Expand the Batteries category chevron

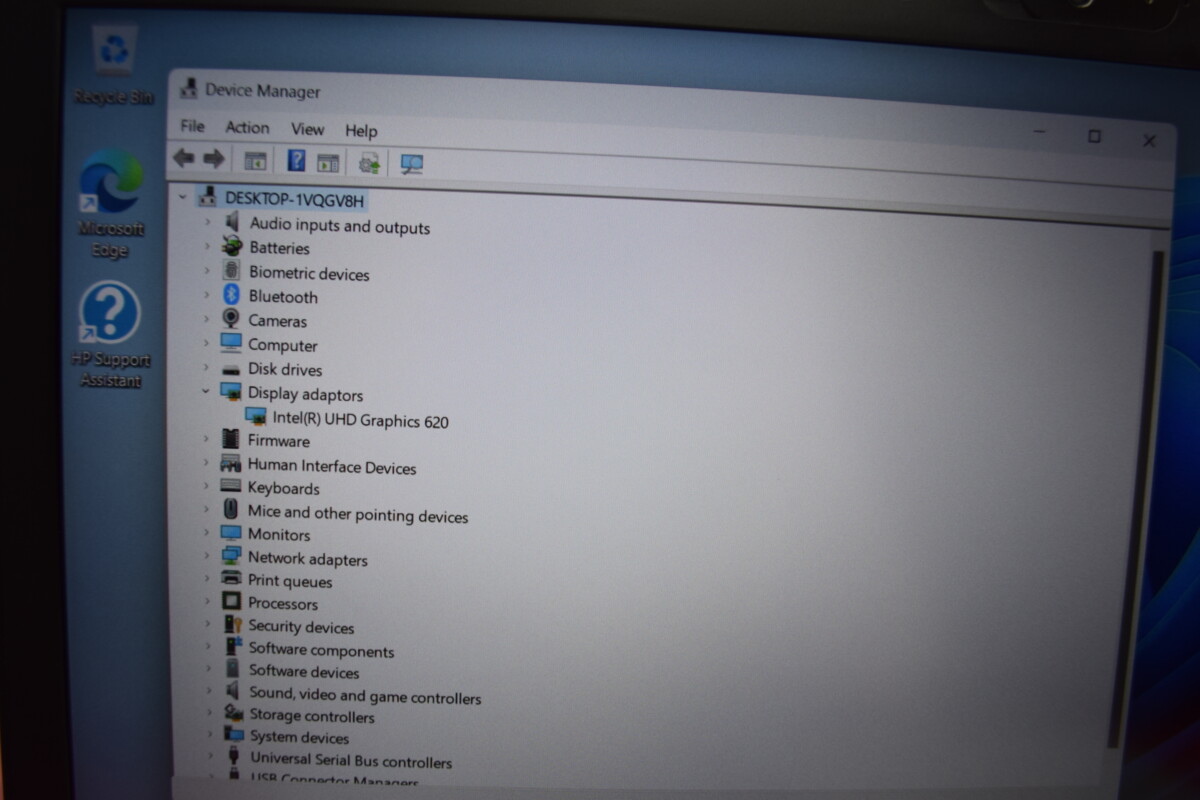coord(208,246)
